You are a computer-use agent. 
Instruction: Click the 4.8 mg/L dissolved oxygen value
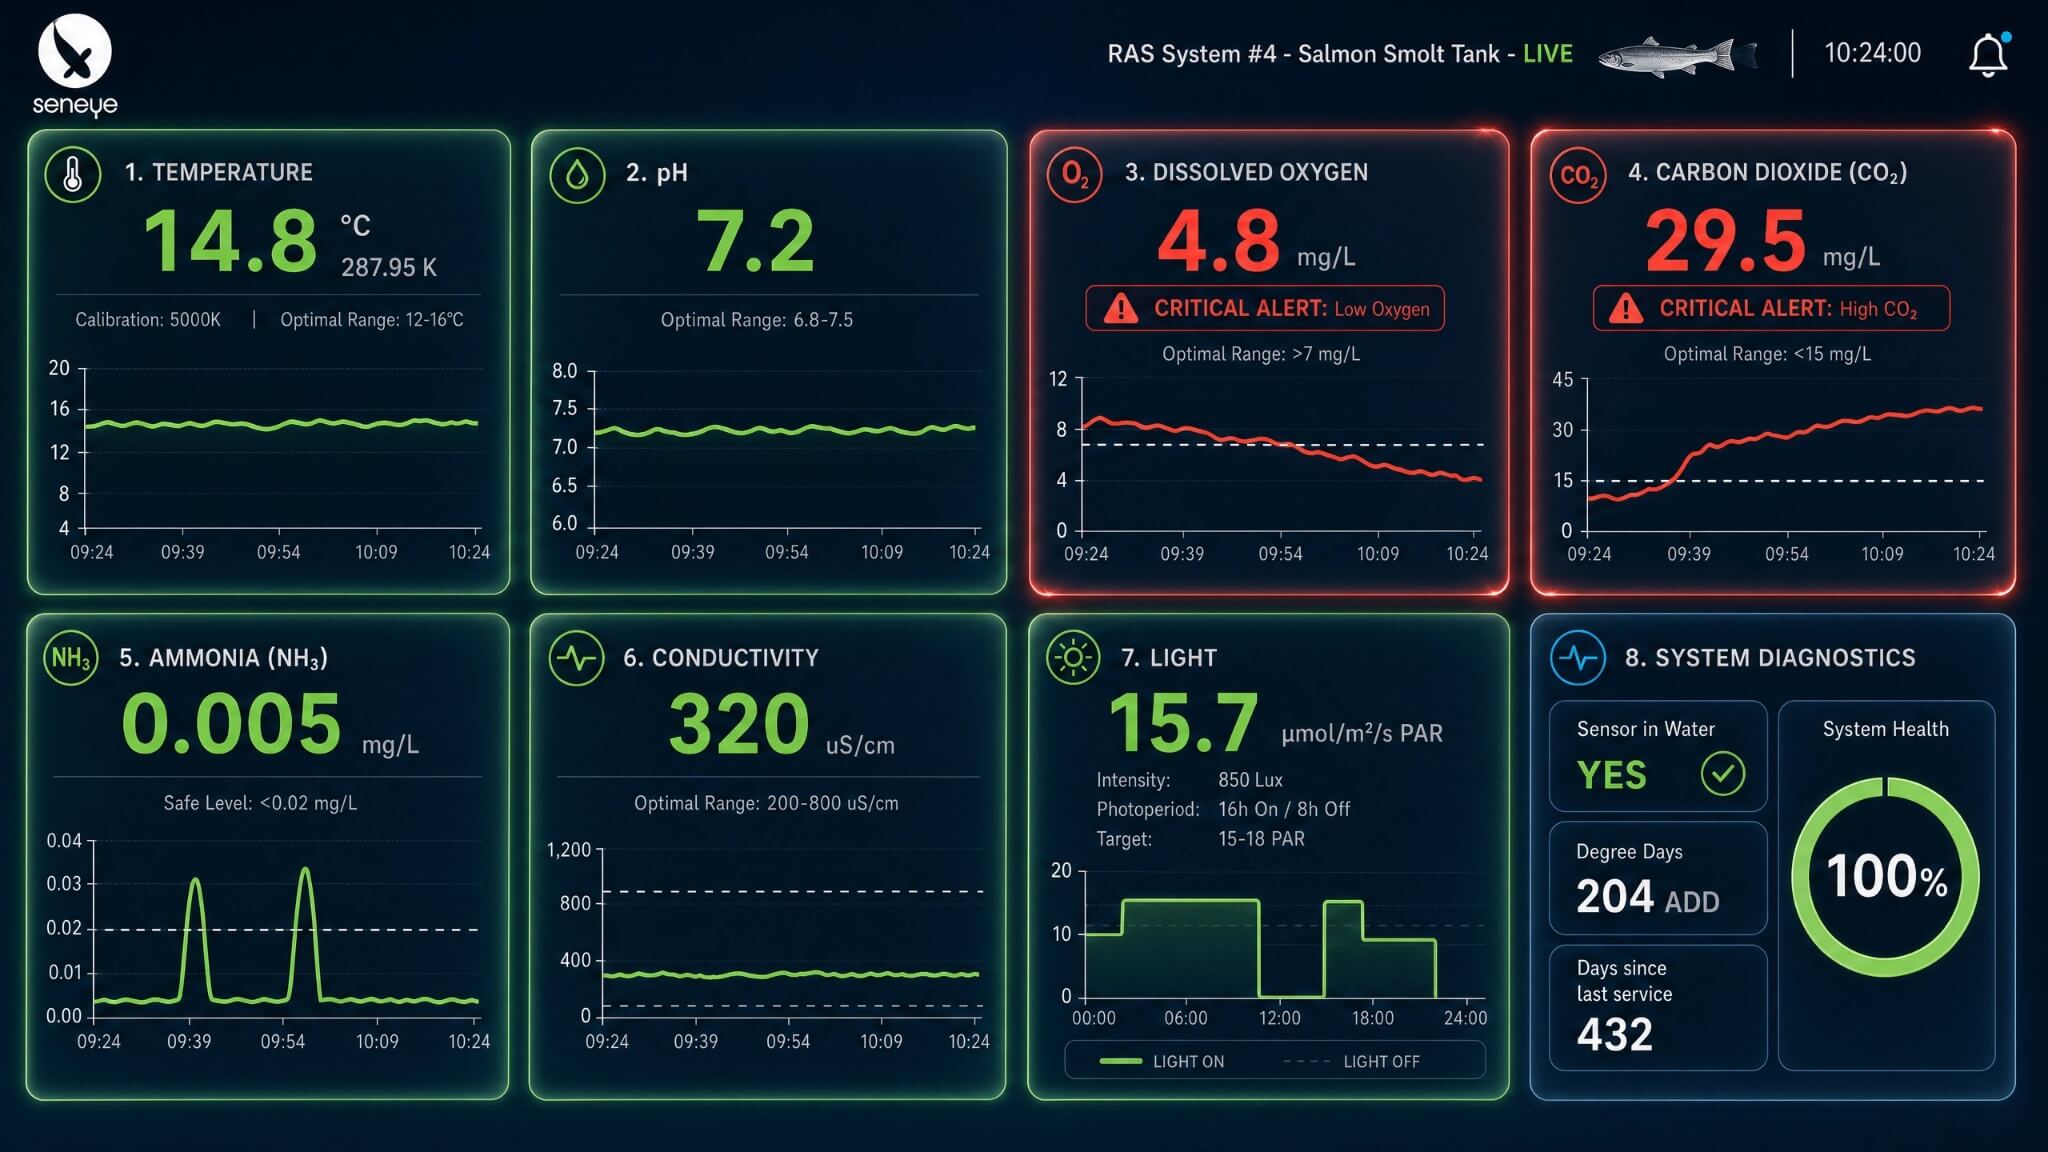[x=1256, y=241]
